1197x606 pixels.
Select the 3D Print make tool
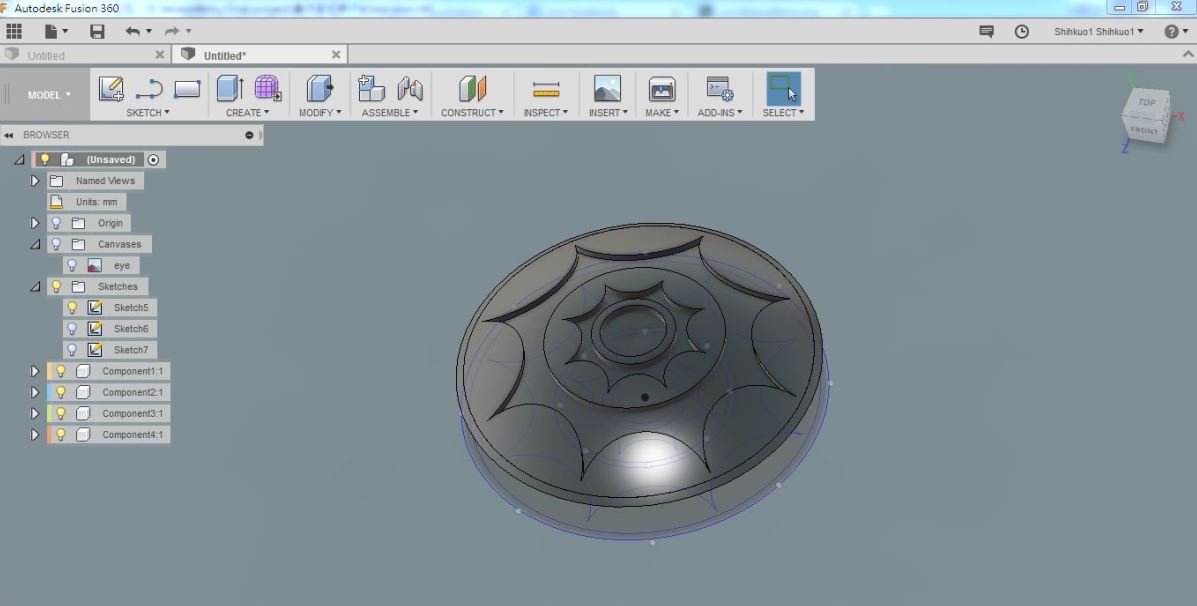click(x=662, y=89)
